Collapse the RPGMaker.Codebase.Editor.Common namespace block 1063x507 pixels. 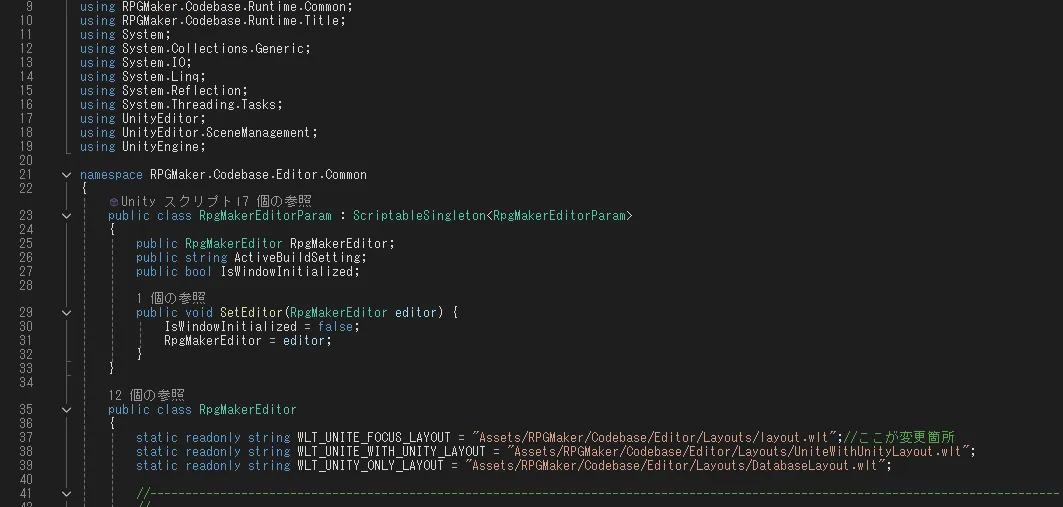point(66,175)
